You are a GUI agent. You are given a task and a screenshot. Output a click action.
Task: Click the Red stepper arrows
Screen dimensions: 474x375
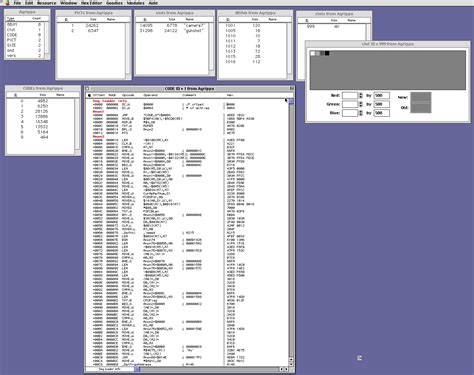(361, 96)
